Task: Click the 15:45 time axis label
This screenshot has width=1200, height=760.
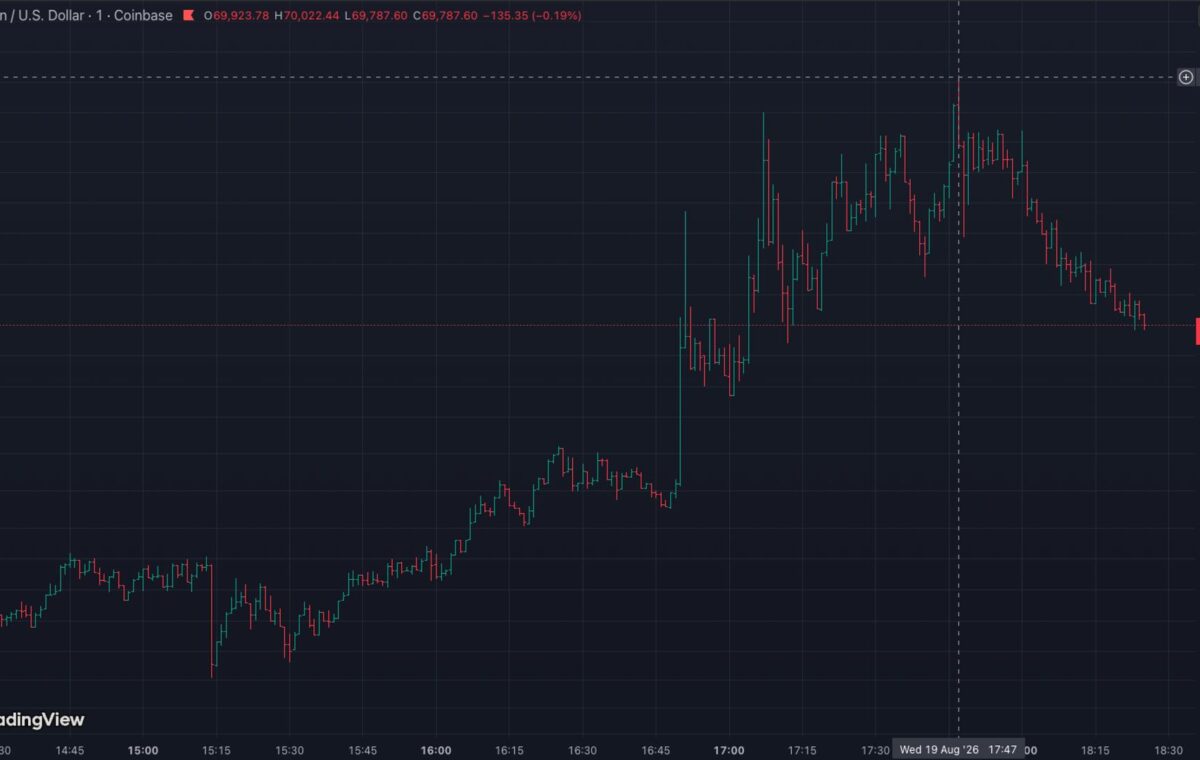Action: (362, 749)
